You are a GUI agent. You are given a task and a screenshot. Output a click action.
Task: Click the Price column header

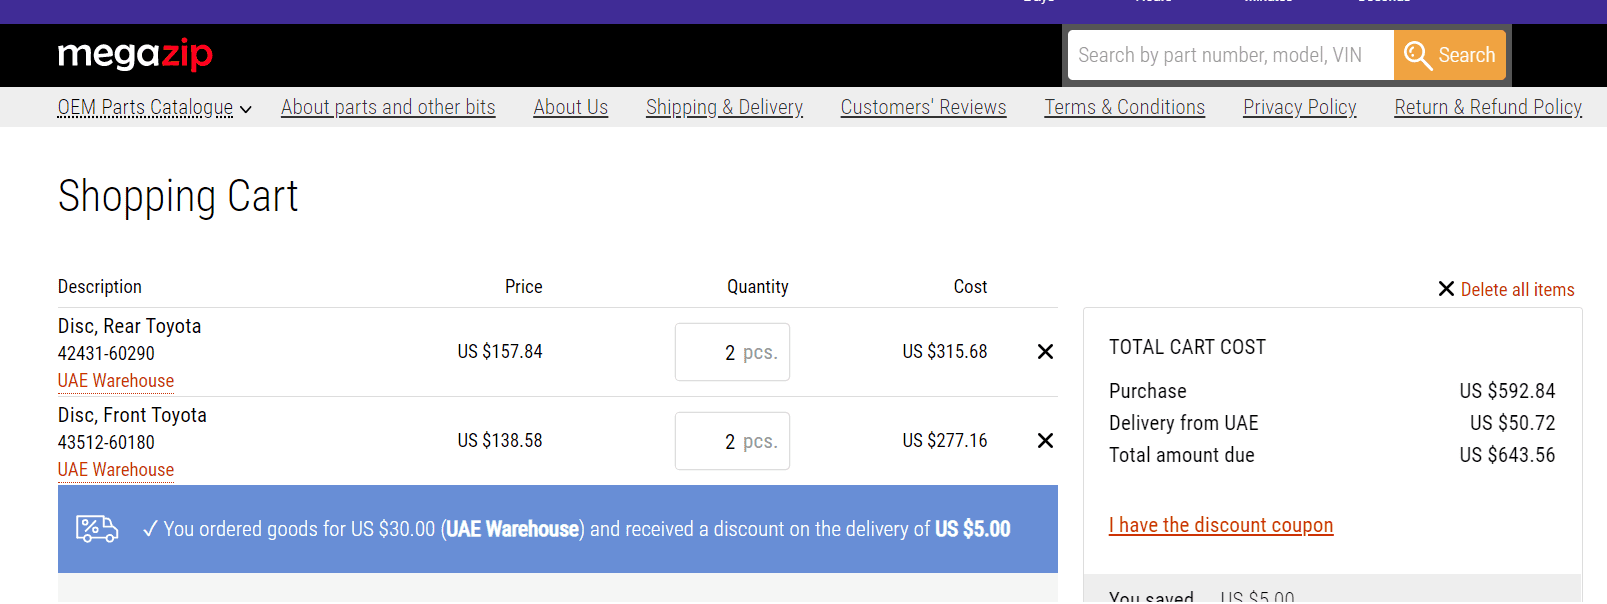tap(524, 287)
